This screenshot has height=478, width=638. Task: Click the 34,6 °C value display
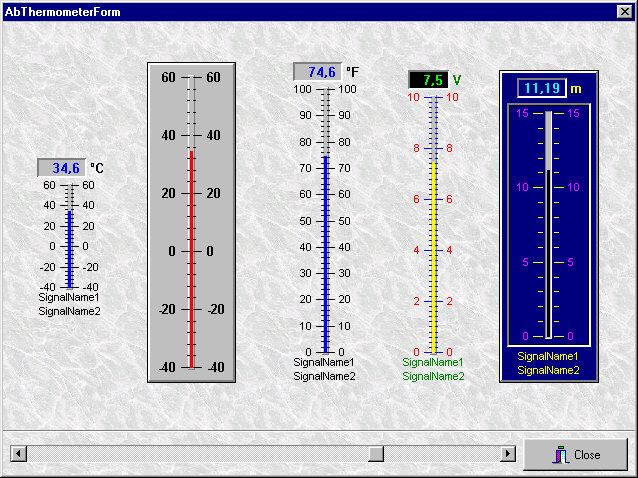tap(61, 168)
